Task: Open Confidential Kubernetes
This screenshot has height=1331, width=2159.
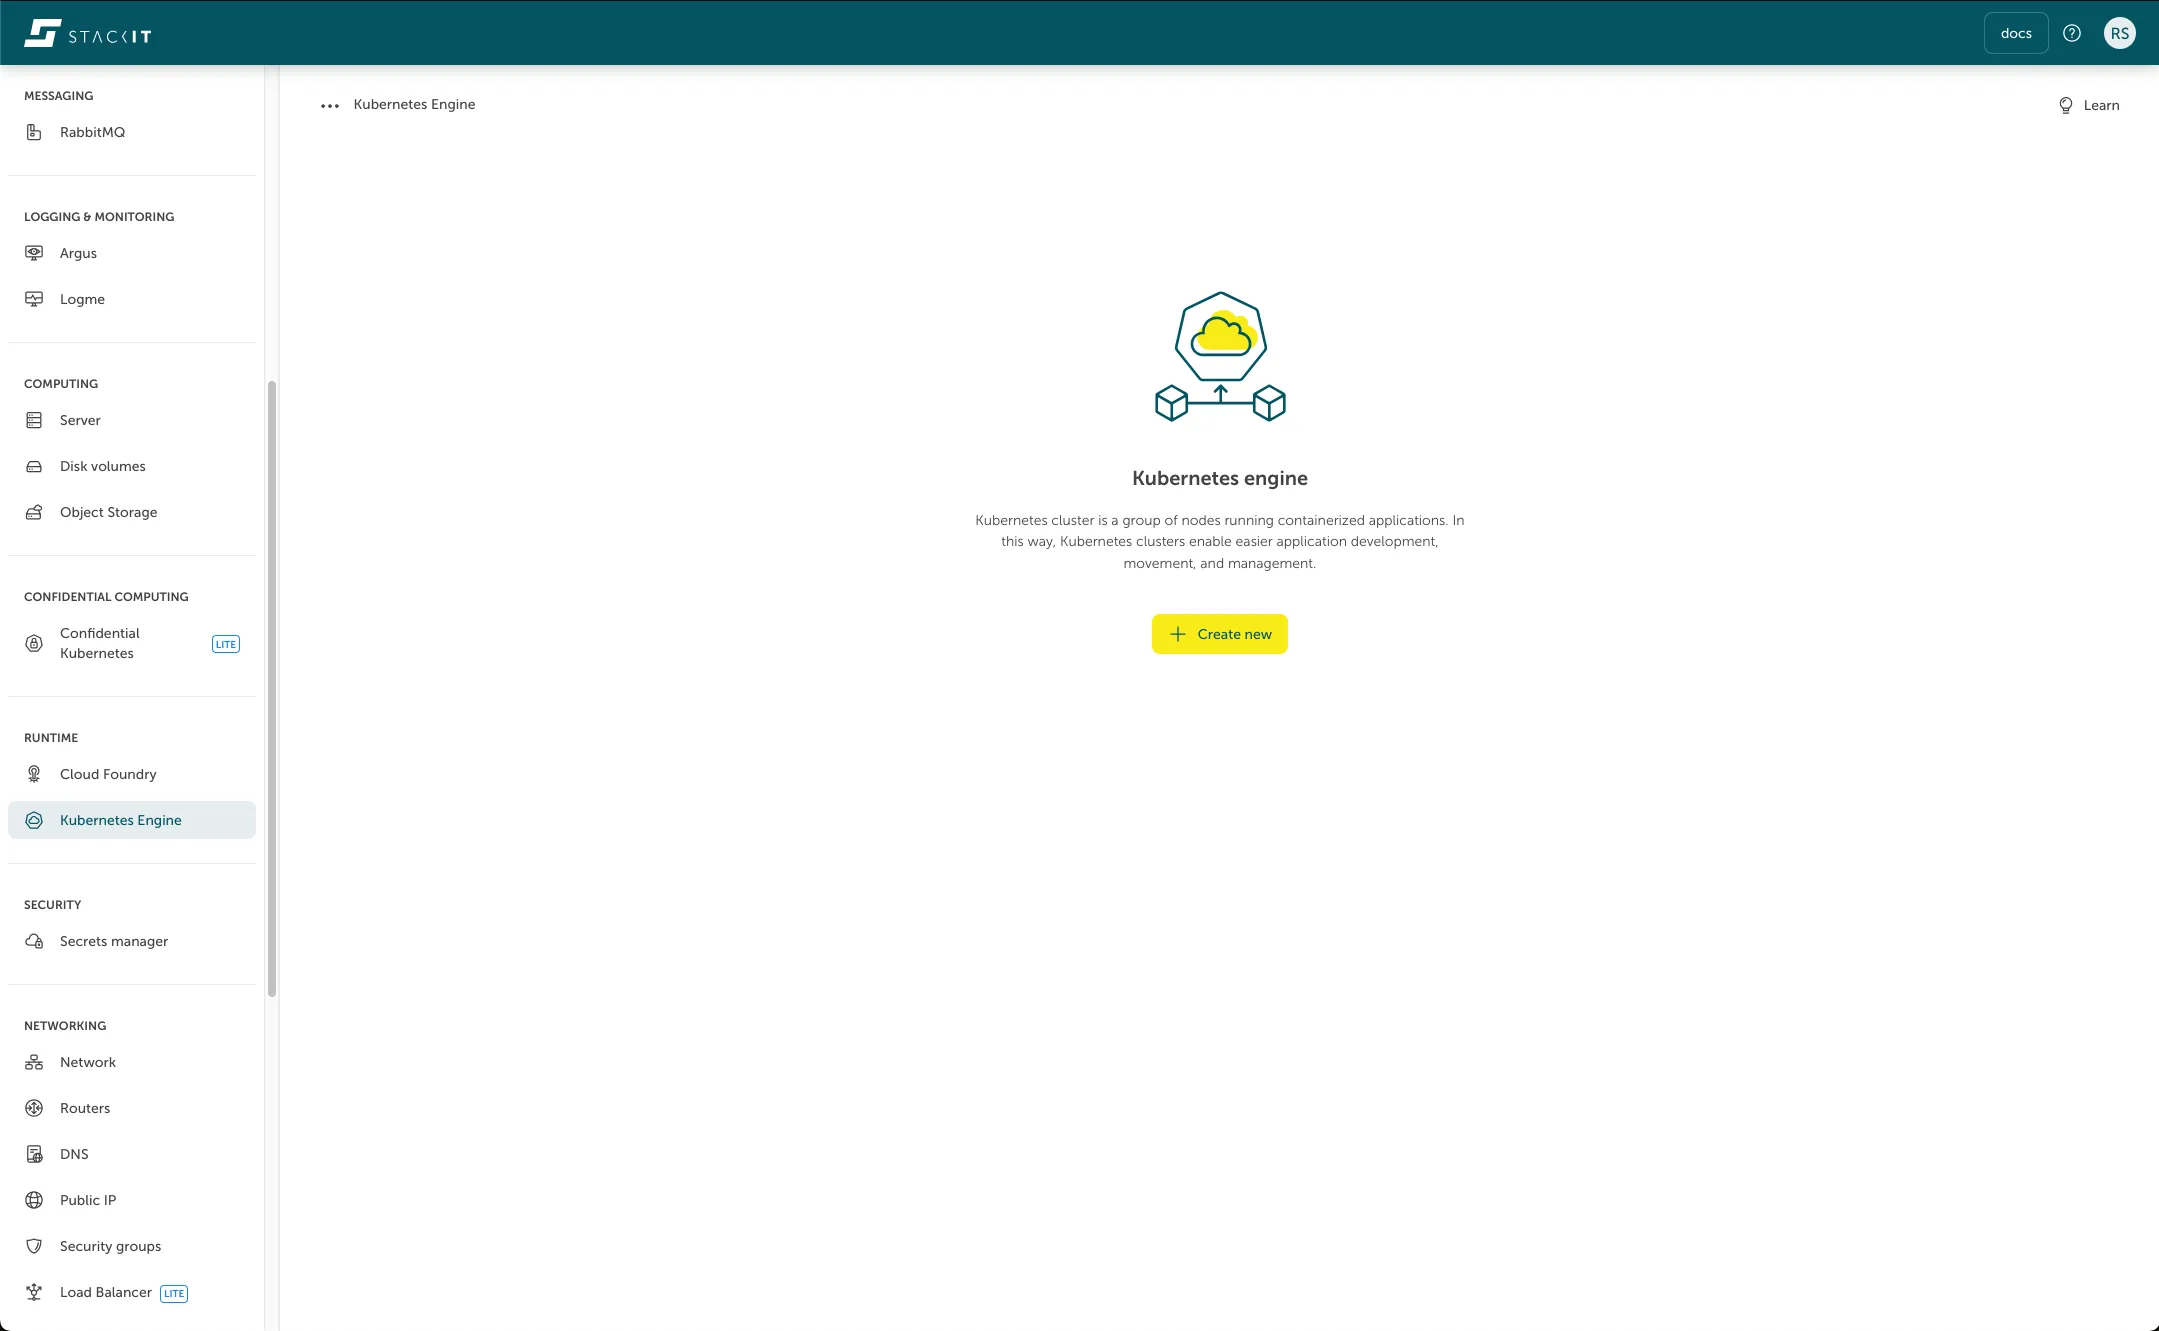Action: coord(99,643)
